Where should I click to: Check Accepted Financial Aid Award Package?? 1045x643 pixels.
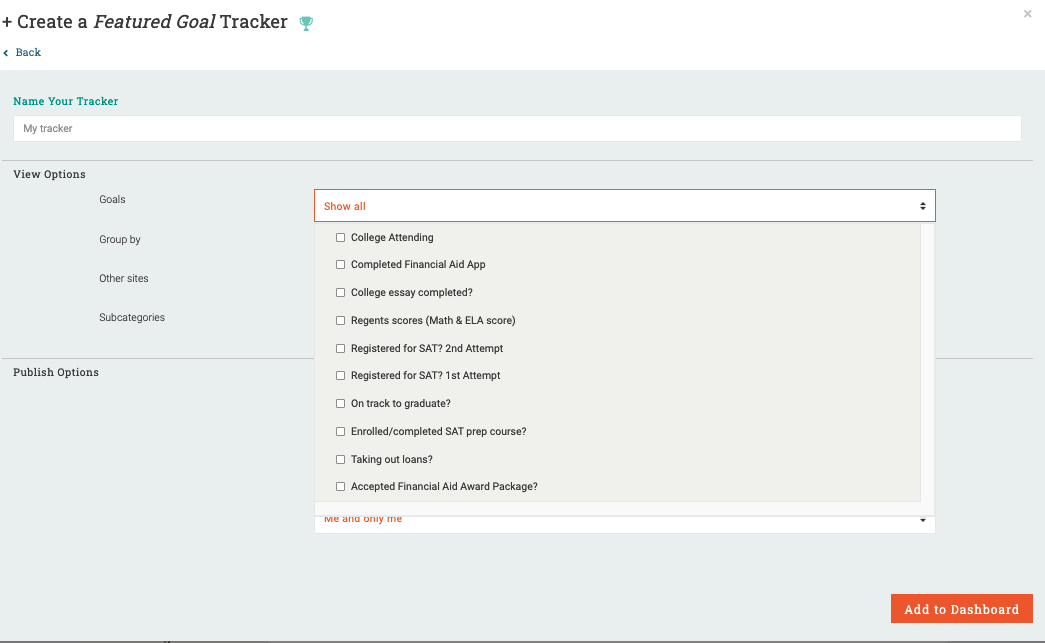341,487
